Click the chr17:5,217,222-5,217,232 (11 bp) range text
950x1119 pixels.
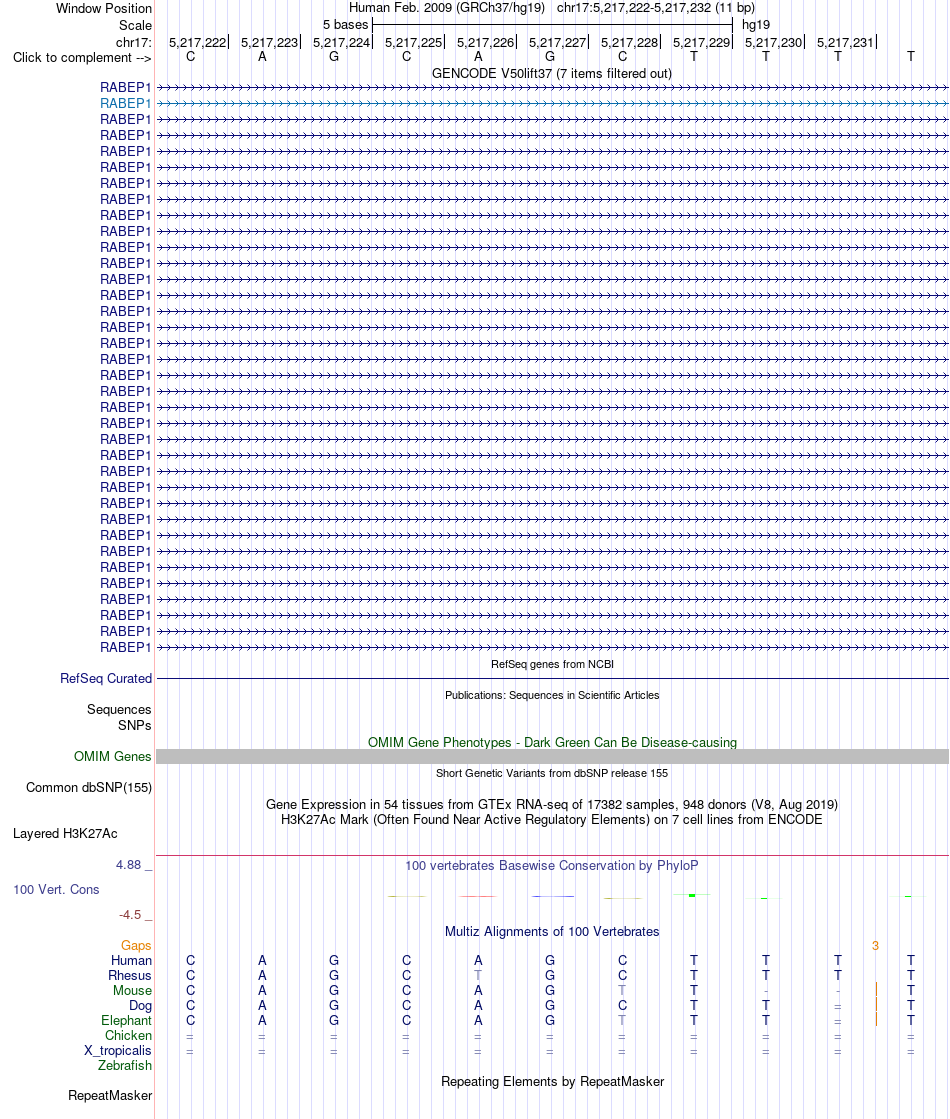pos(656,8)
